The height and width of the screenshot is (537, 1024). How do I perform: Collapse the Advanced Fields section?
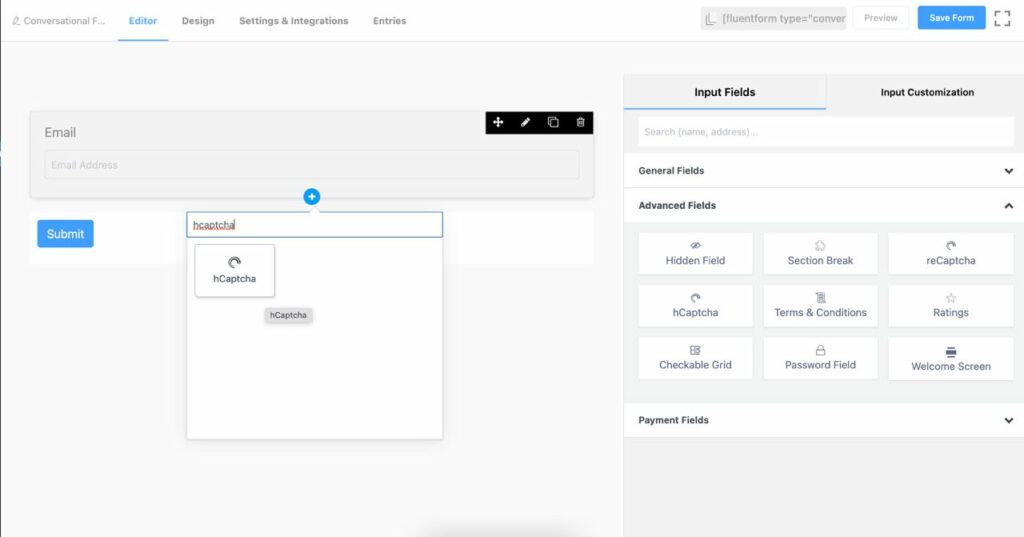[824, 205]
